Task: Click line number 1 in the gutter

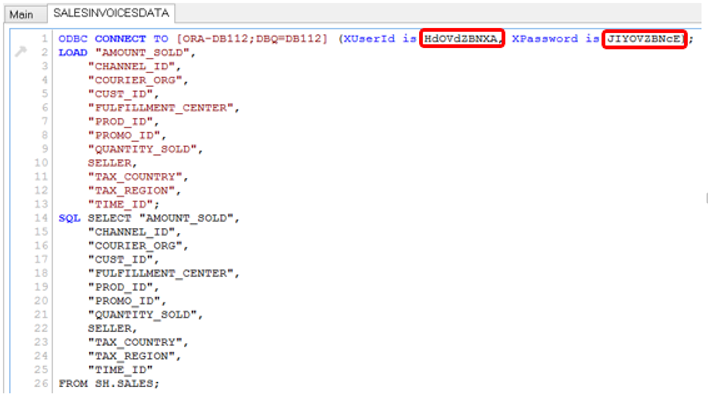Action: click(44, 39)
